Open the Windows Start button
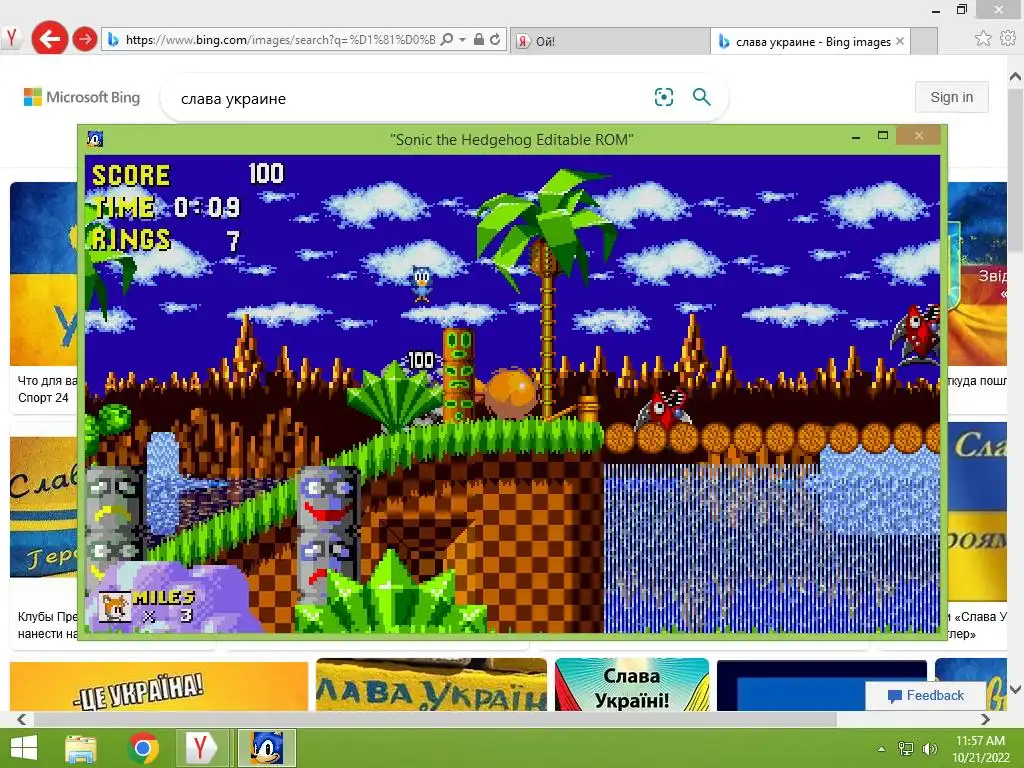 click(24, 748)
